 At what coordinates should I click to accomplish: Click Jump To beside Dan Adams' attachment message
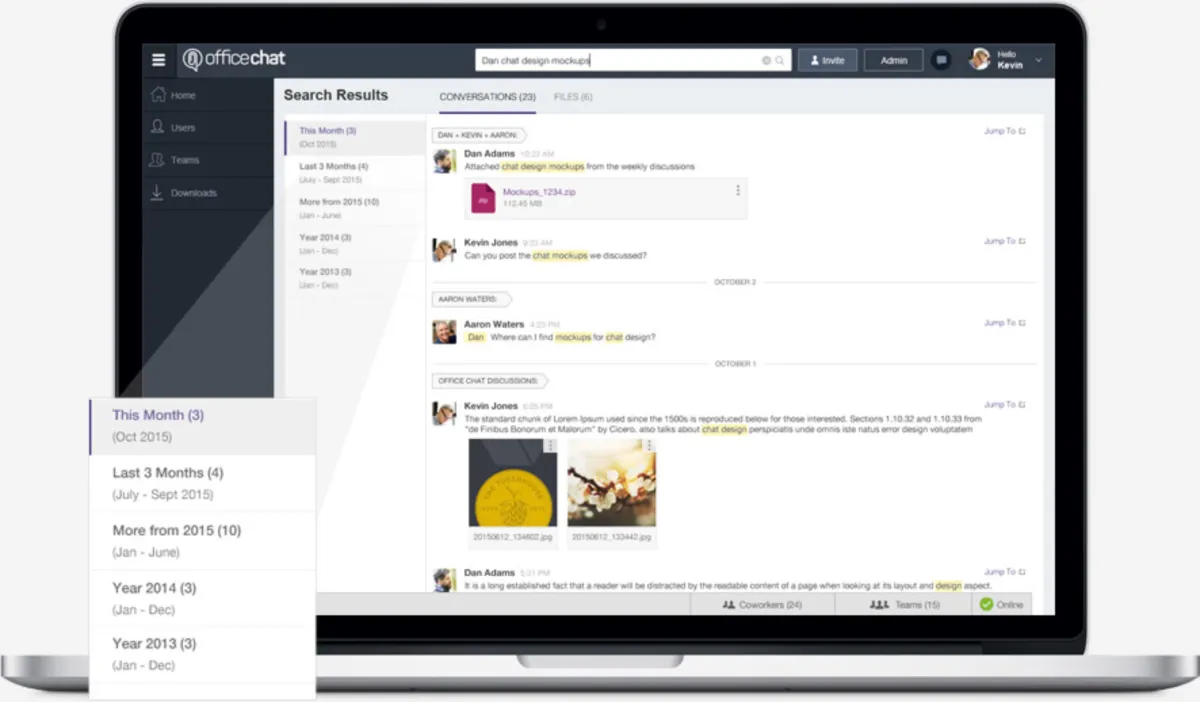coord(1004,131)
